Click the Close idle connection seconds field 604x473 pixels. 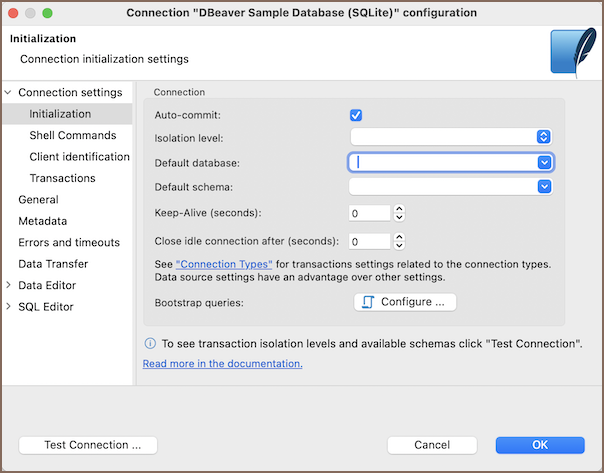pos(369,241)
